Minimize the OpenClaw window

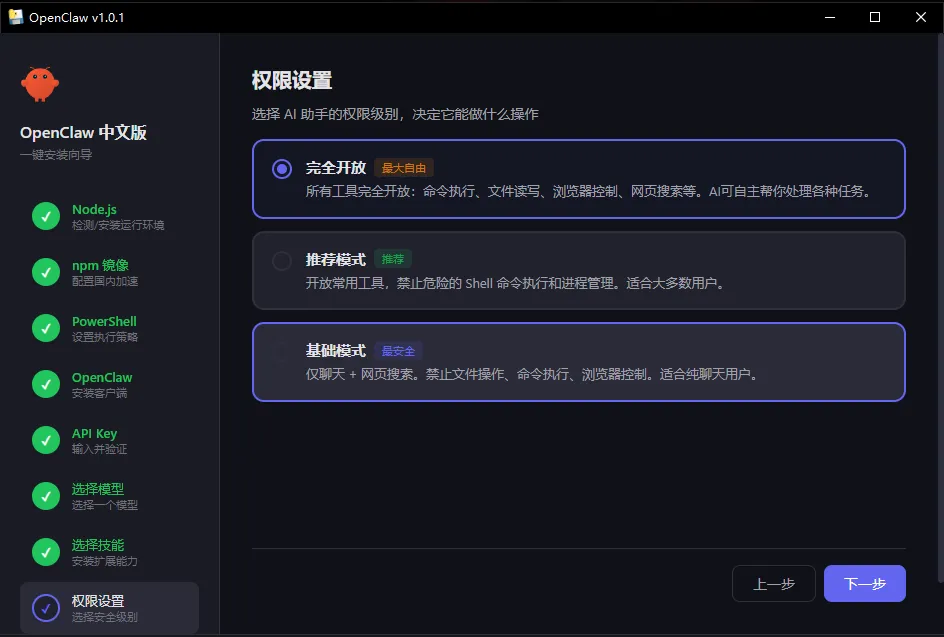coord(830,17)
